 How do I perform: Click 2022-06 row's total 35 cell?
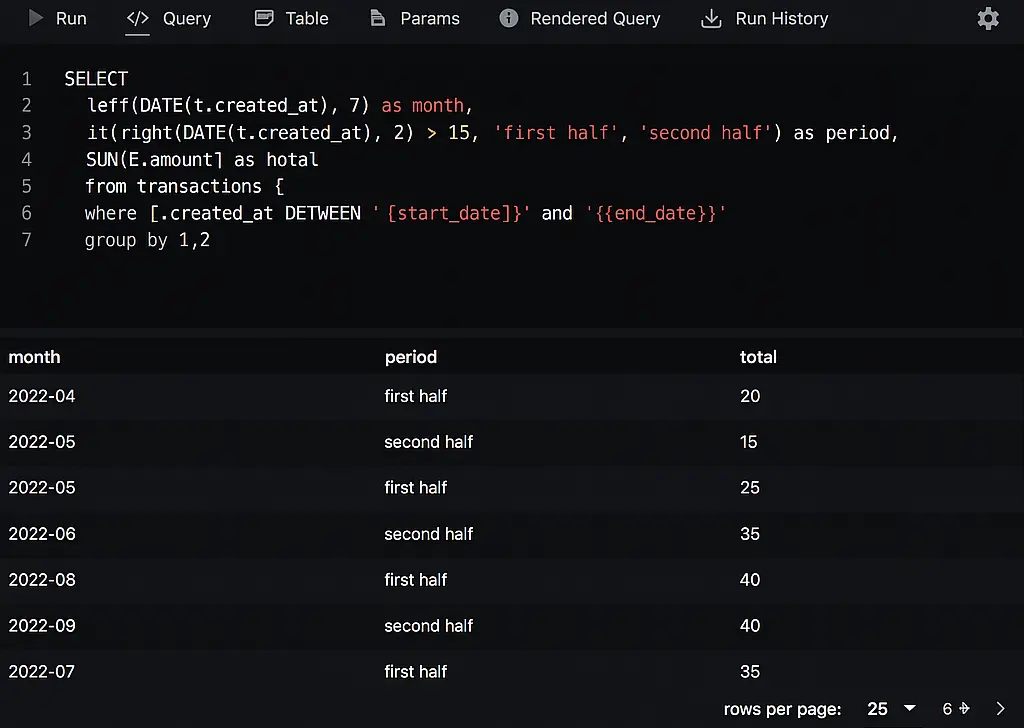click(750, 533)
